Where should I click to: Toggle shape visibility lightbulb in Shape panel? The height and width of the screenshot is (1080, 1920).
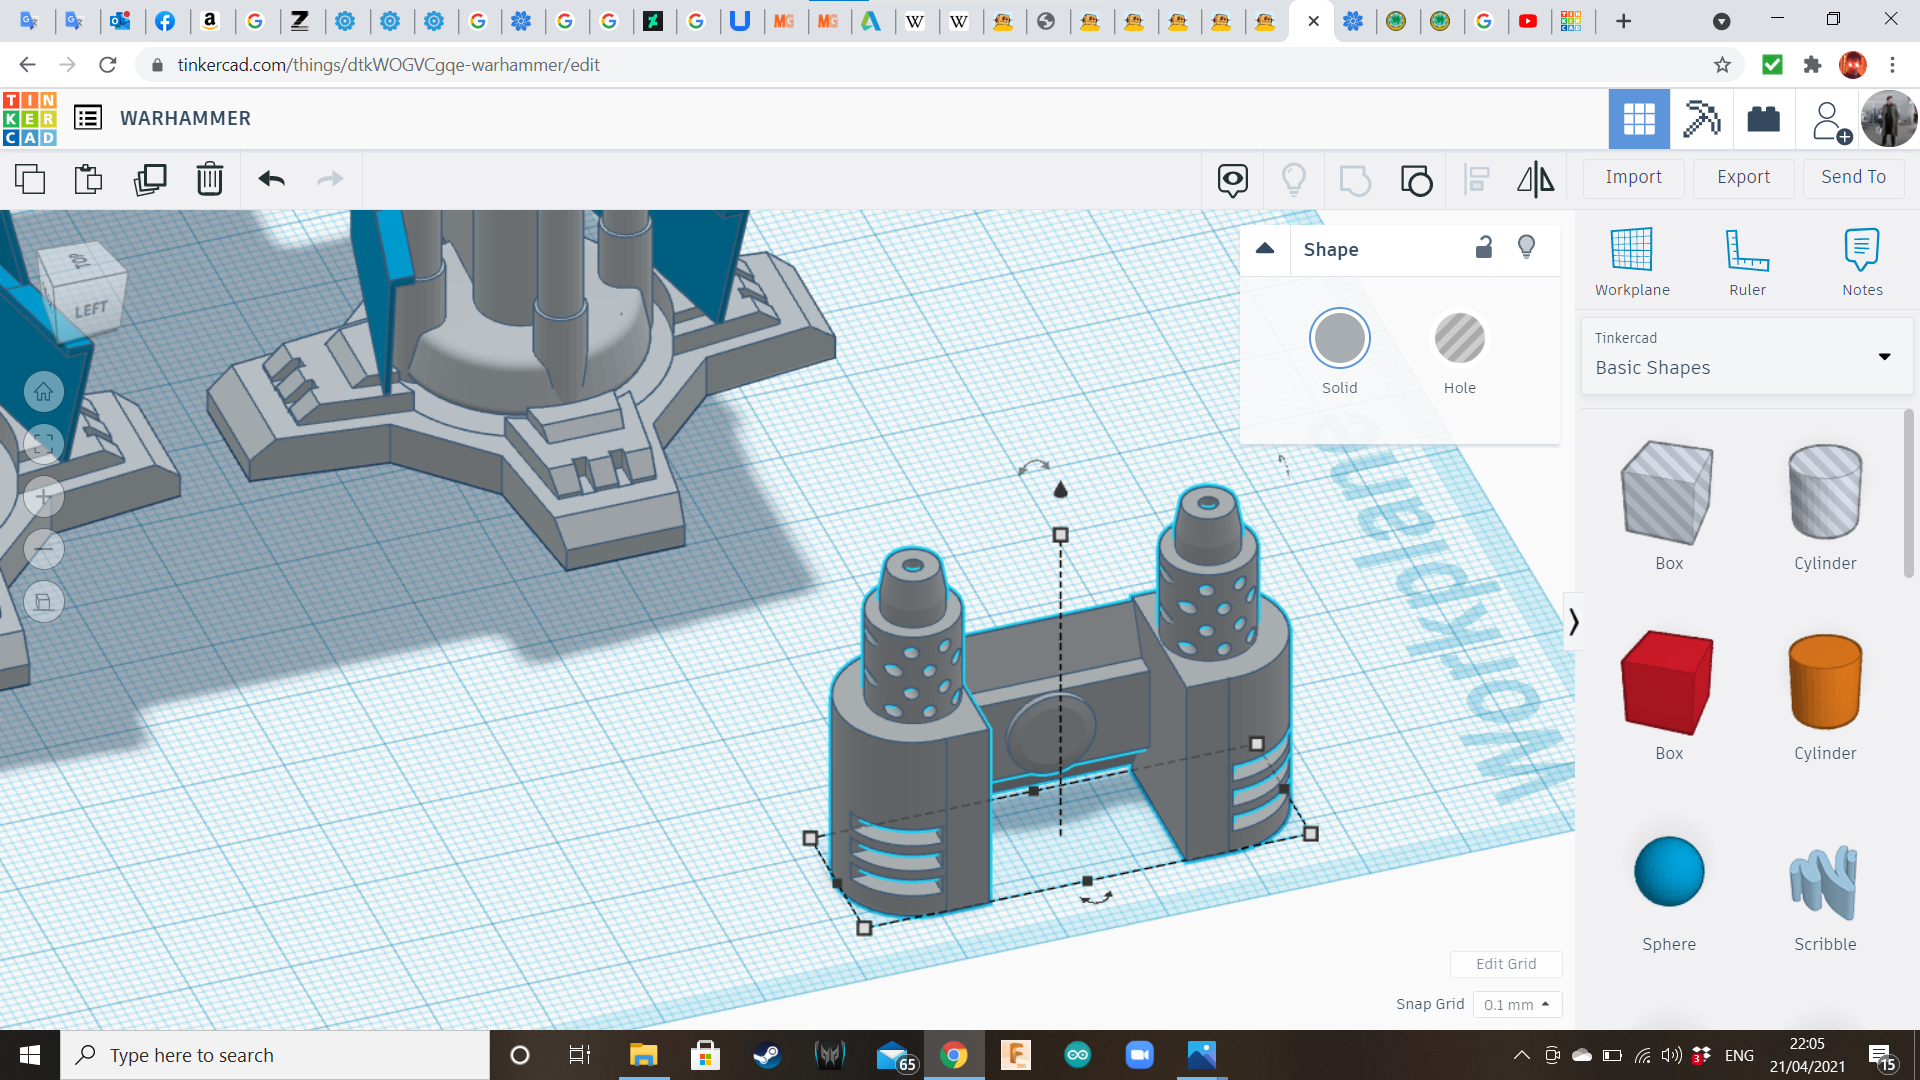1526,248
